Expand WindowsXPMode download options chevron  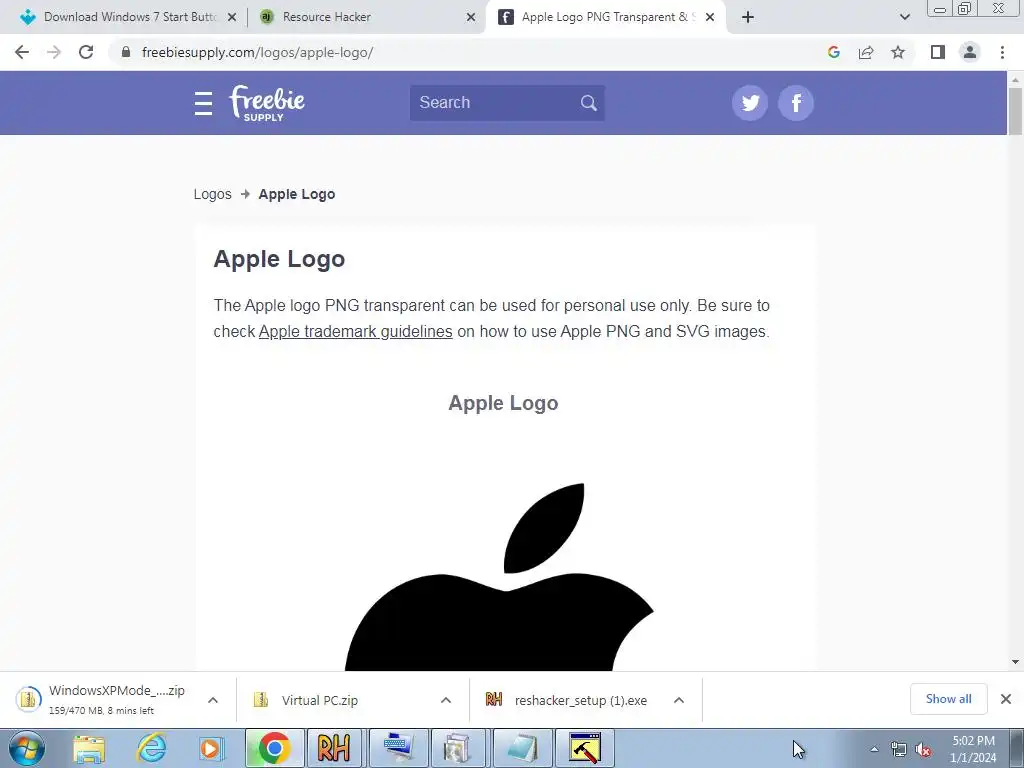[213, 700]
